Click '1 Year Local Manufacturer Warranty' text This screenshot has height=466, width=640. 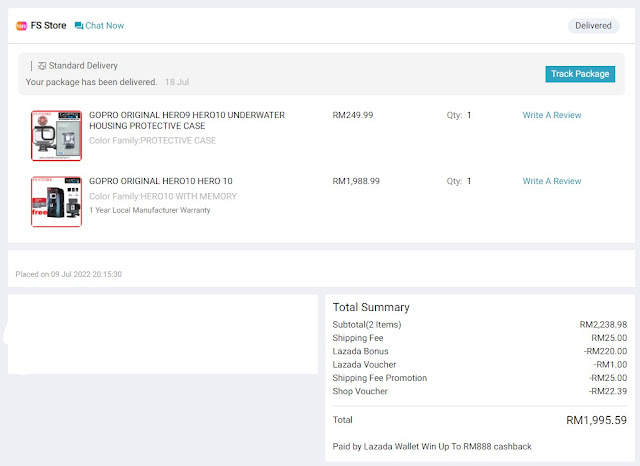click(x=150, y=210)
